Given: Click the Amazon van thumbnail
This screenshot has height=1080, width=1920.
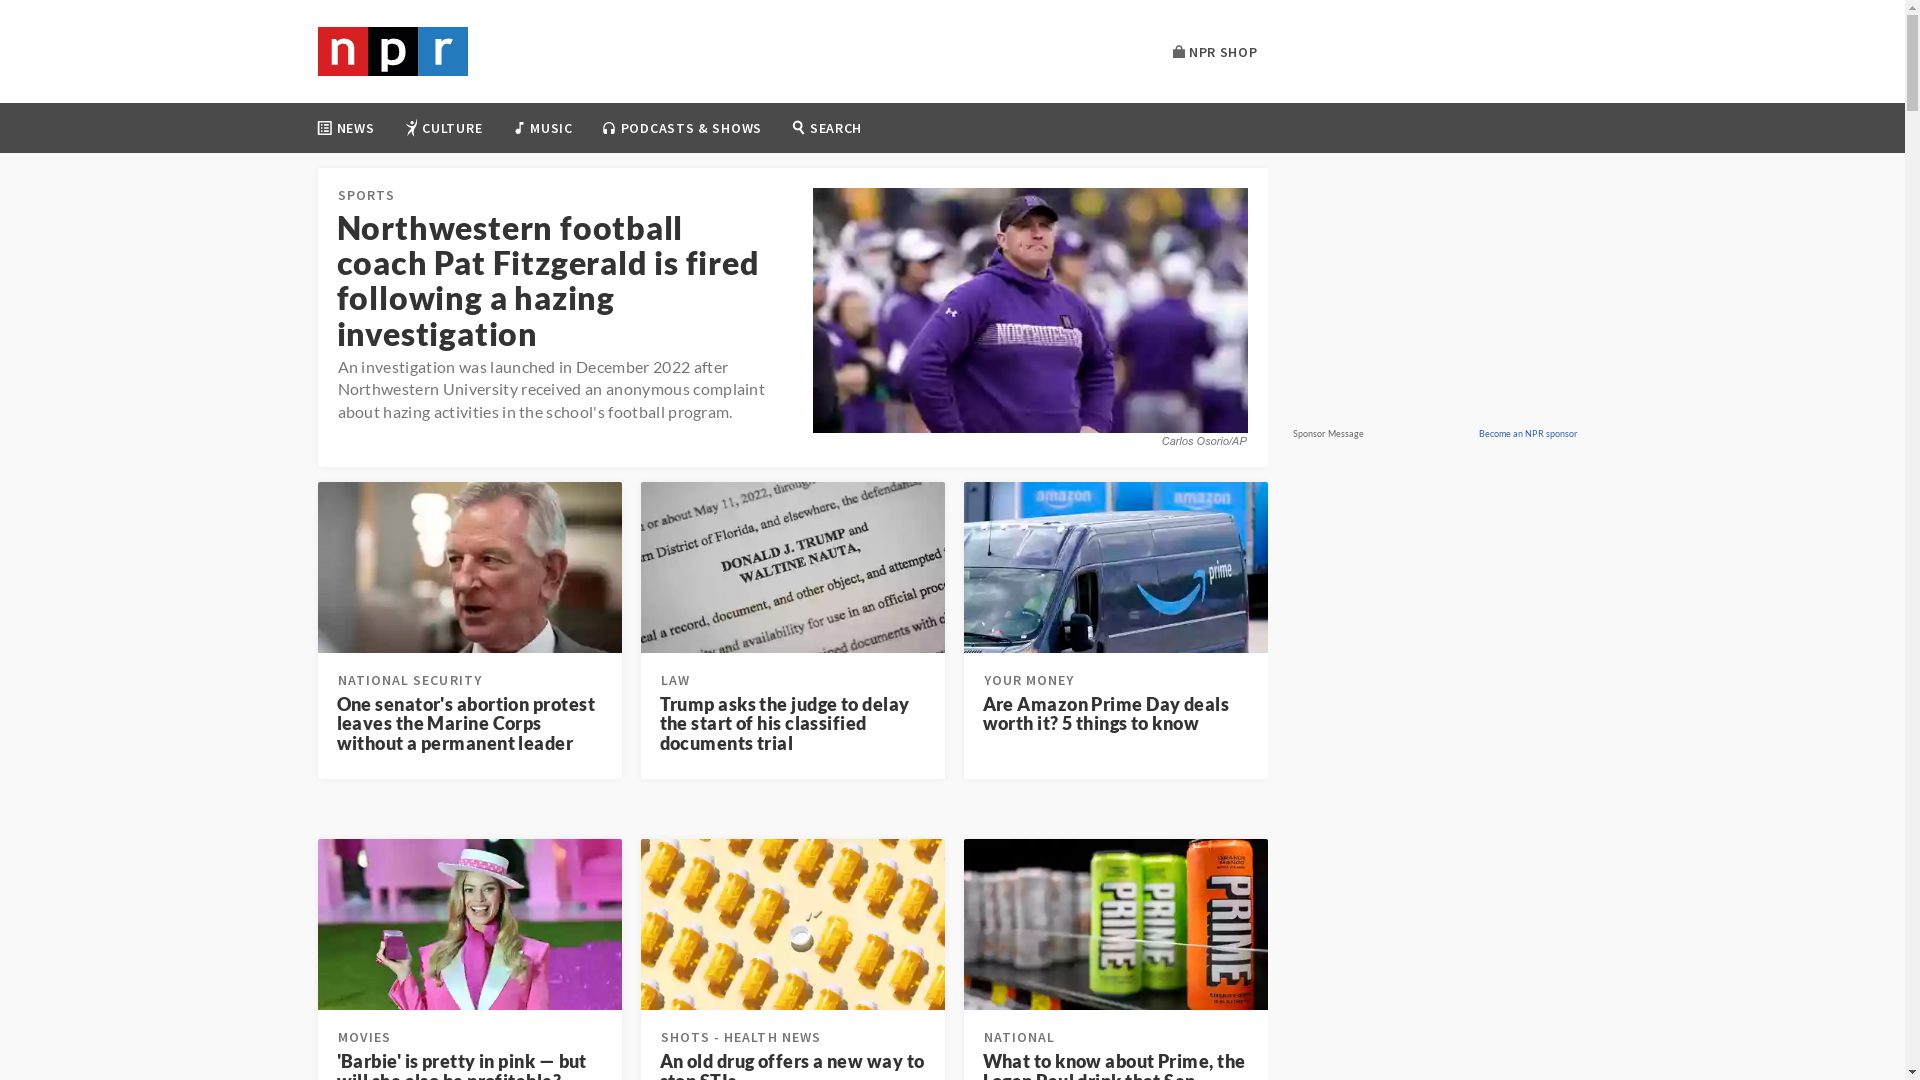Looking at the screenshot, I should (x=1116, y=567).
